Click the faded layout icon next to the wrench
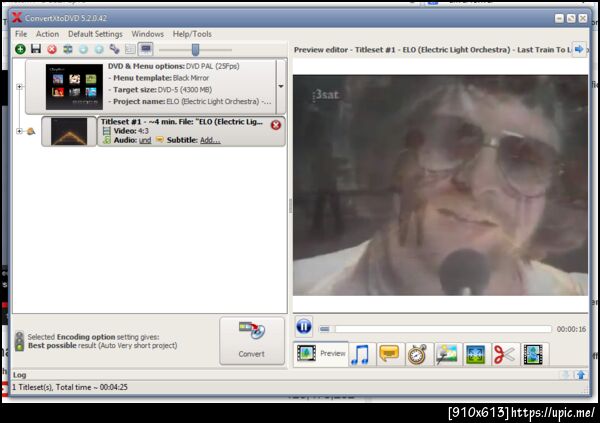Viewport: 600px width, 423px height. point(130,49)
